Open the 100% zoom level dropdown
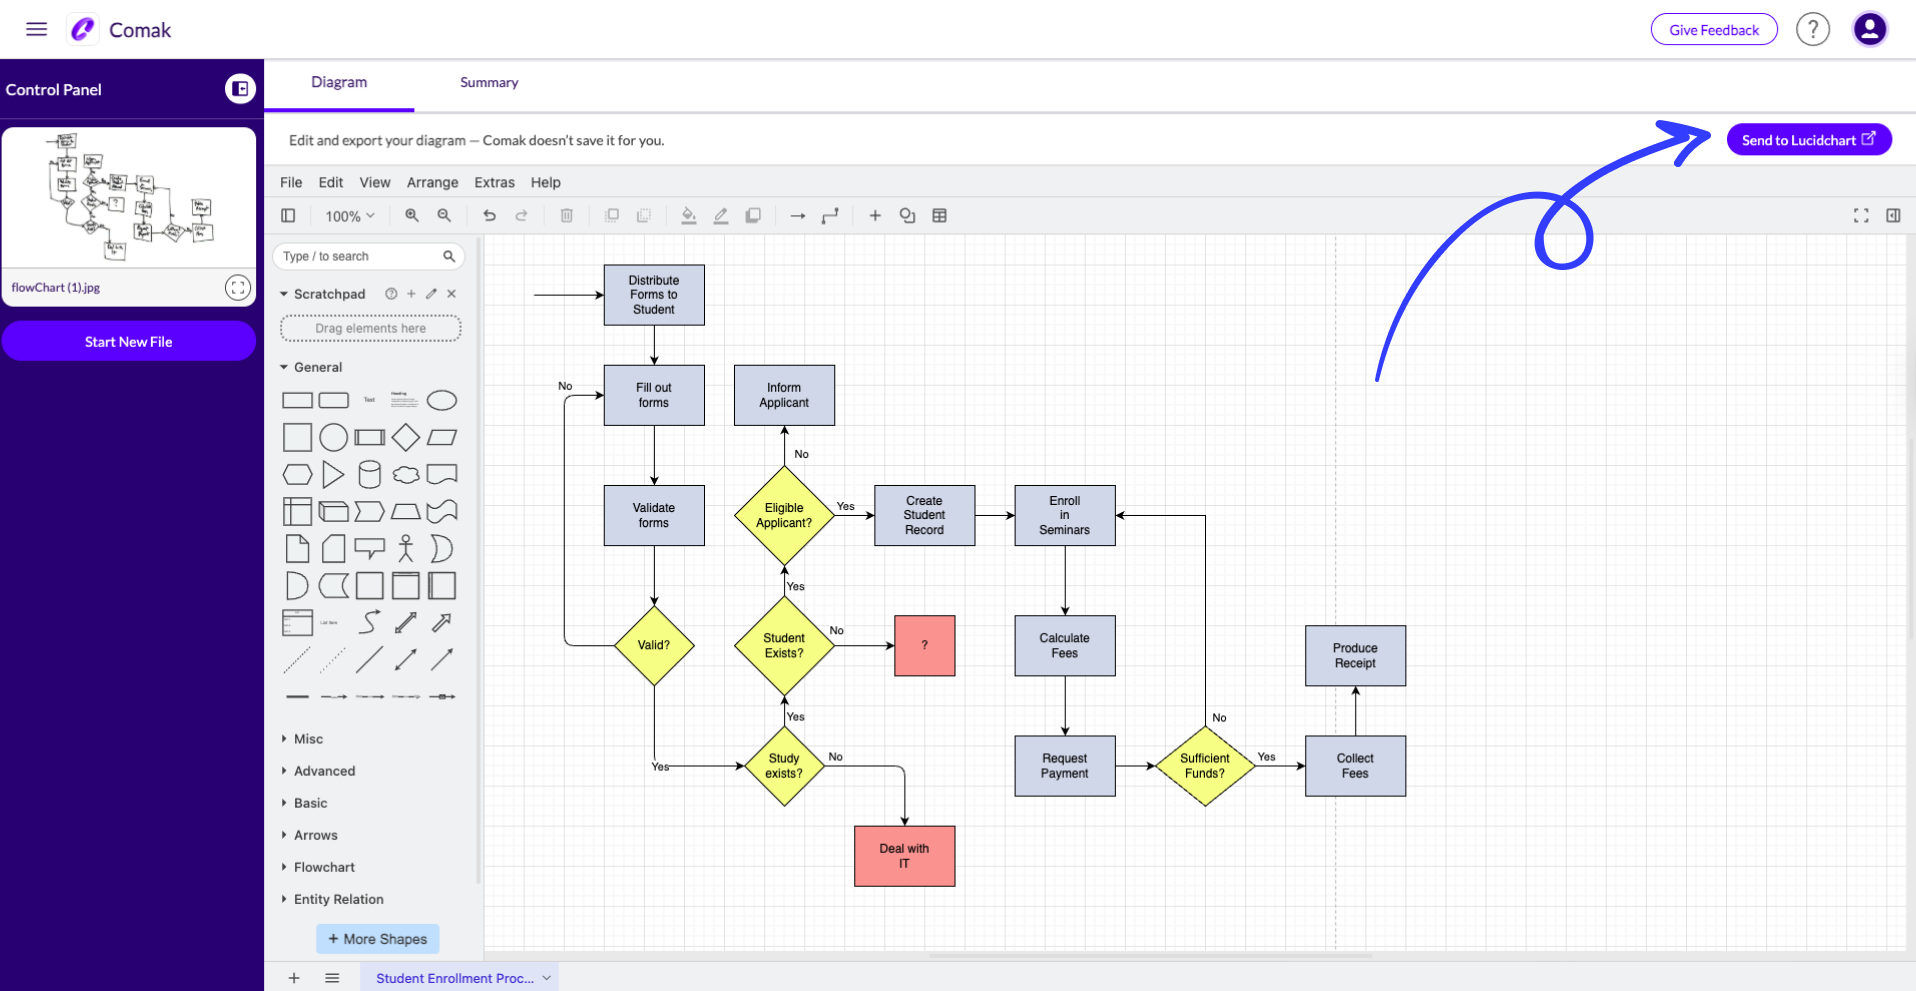 [x=349, y=215]
